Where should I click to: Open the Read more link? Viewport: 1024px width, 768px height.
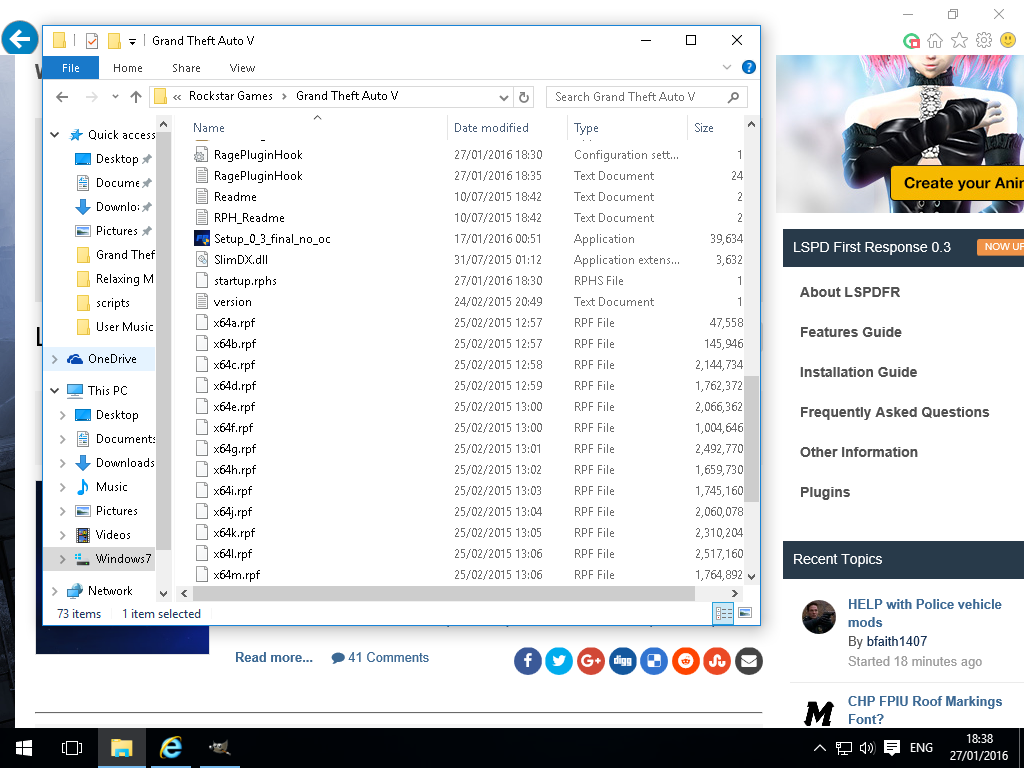[x=274, y=658]
